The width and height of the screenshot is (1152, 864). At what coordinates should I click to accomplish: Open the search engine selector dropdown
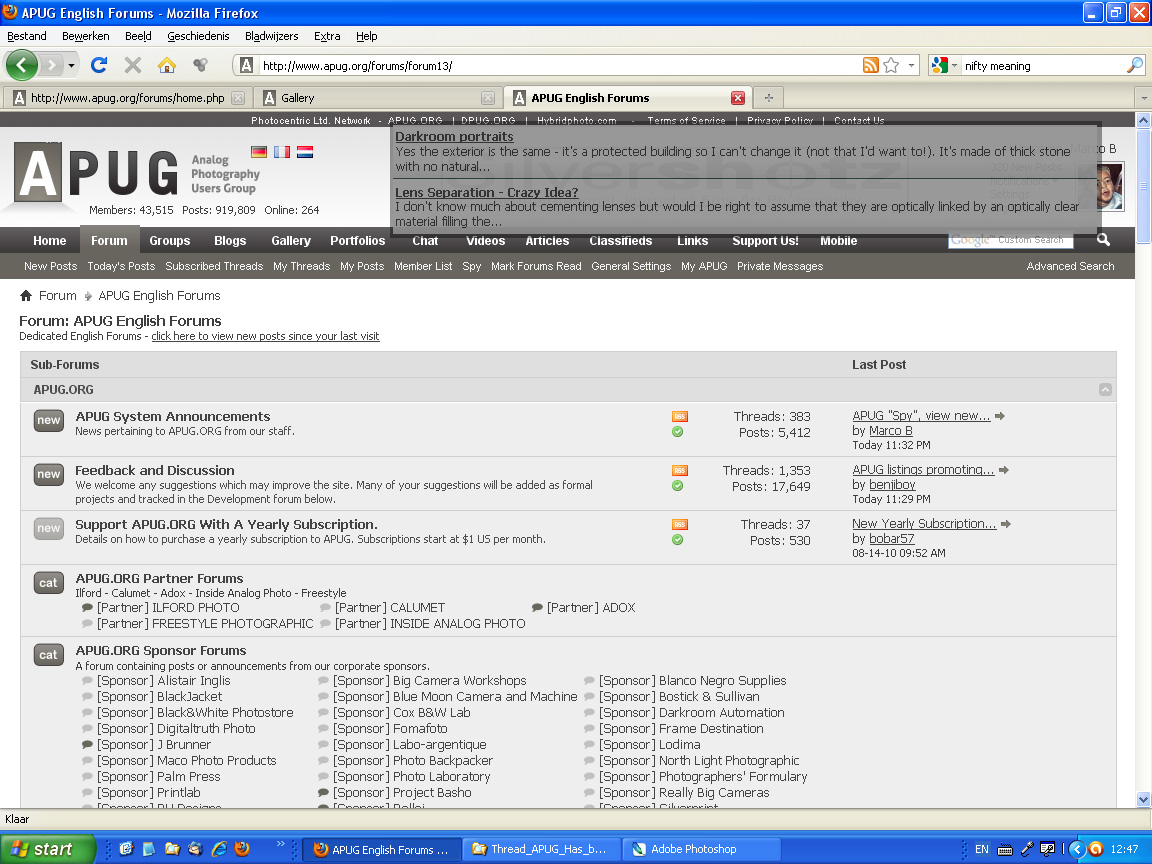point(954,65)
